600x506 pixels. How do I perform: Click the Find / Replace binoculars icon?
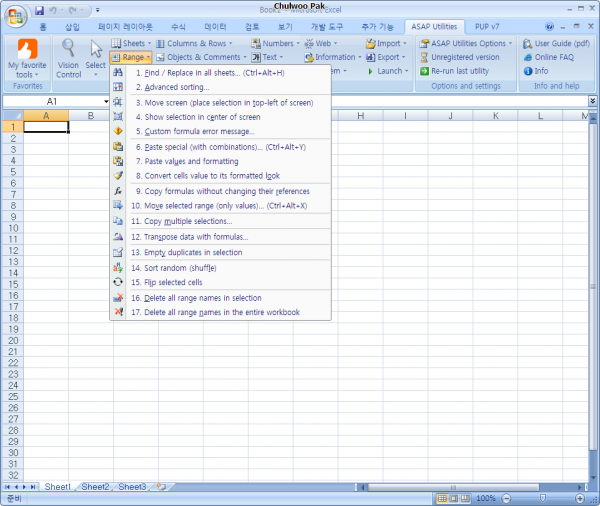coord(118,72)
